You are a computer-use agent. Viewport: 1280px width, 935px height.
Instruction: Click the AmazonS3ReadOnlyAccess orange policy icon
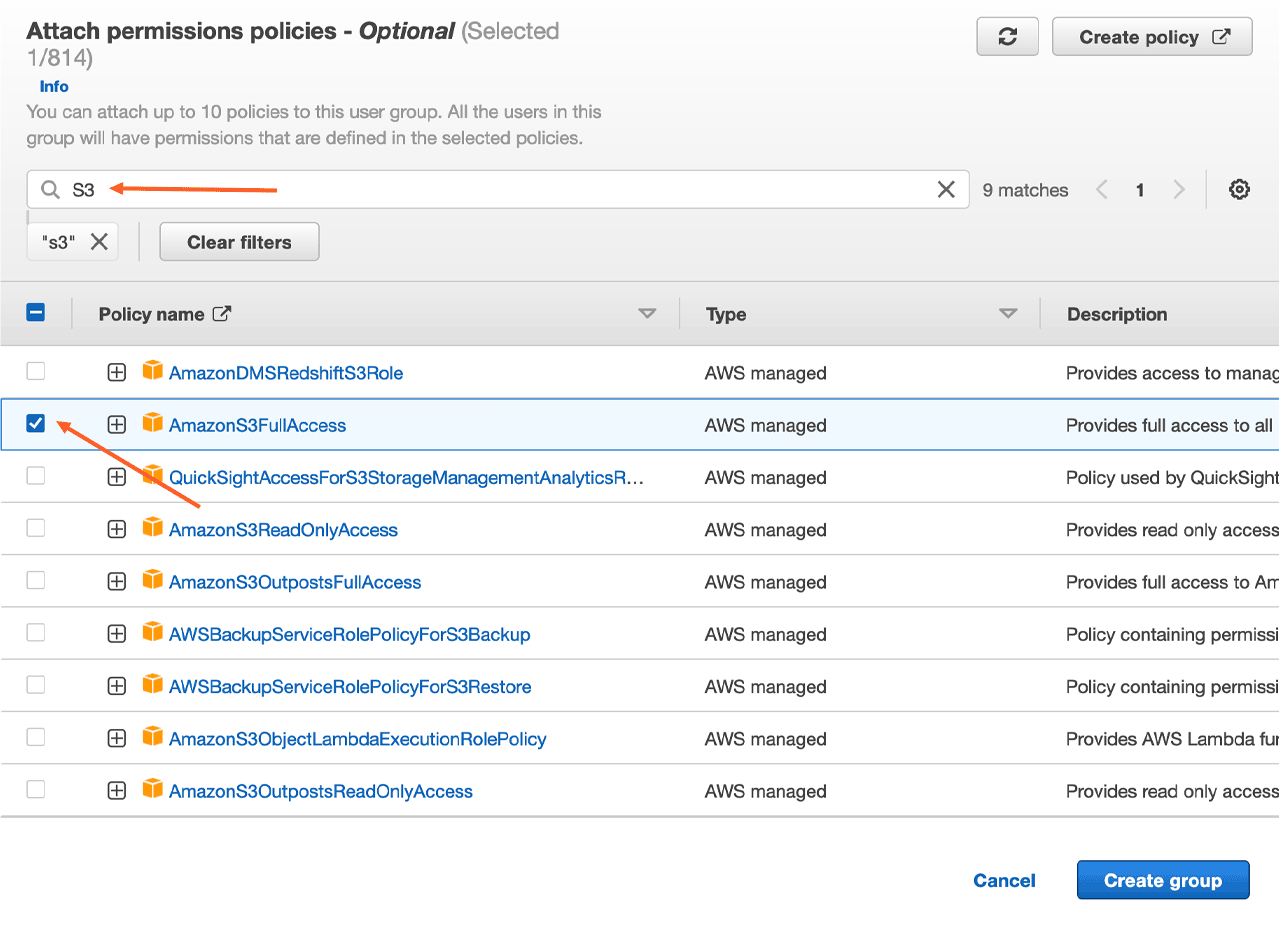152,528
